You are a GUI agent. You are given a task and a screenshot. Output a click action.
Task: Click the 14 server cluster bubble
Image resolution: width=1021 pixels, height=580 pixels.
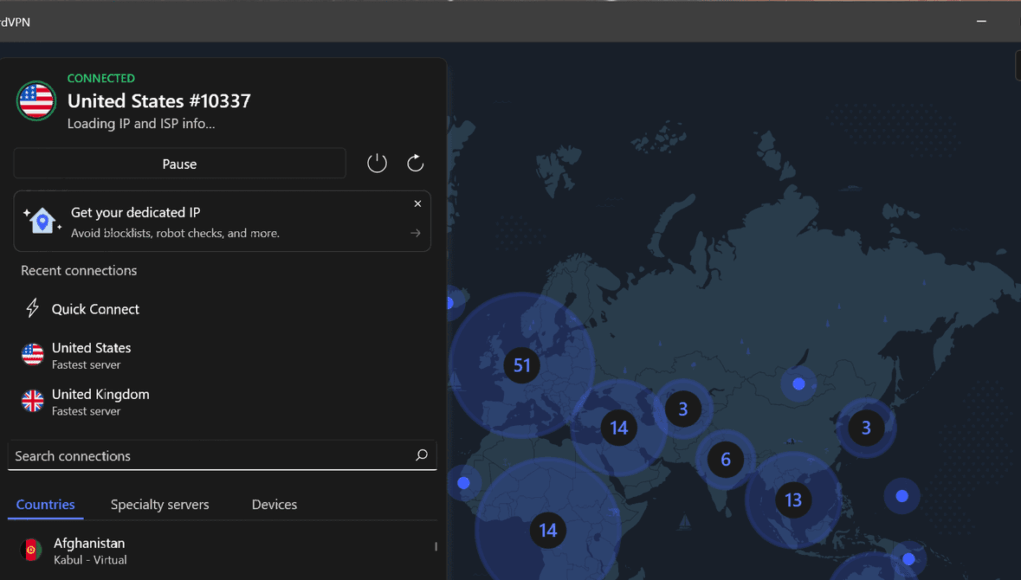pos(619,427)
